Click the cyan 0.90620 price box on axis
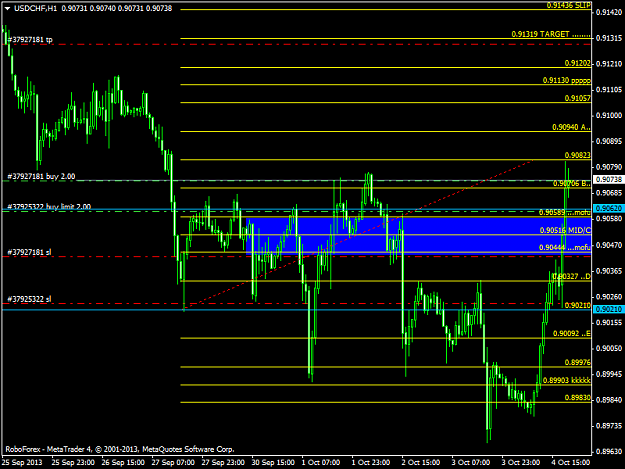The image size is (625, 469). pyautogui.click(x=609, y=208)
